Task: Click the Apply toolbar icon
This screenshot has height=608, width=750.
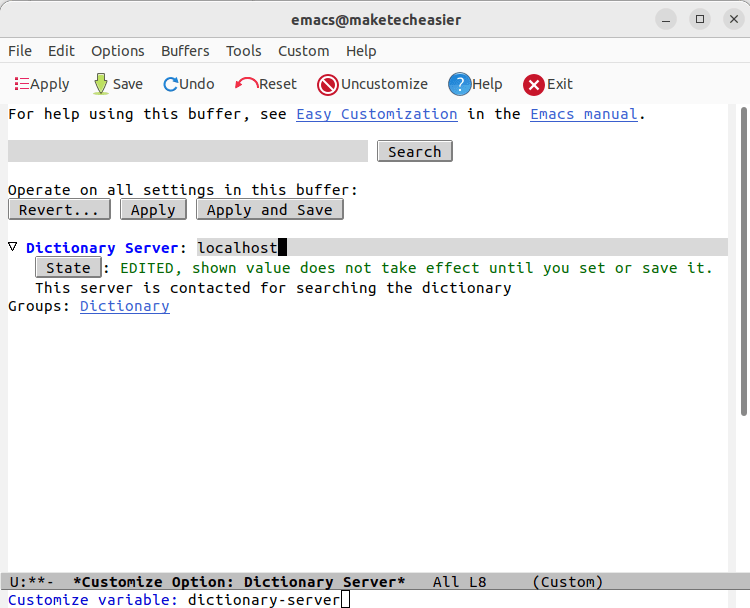Action: pos(42,84)
